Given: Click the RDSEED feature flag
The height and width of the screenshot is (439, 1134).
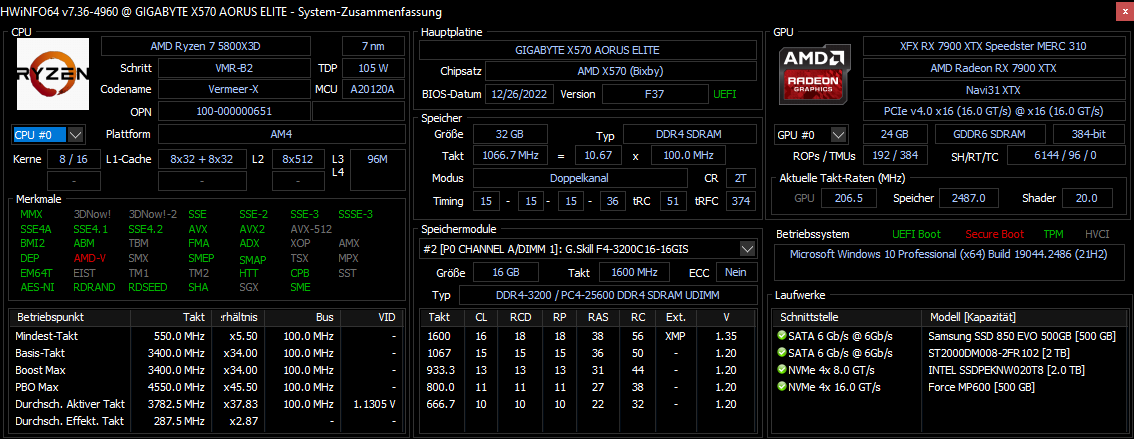Looking at the screenshot, I should [148, 286].
